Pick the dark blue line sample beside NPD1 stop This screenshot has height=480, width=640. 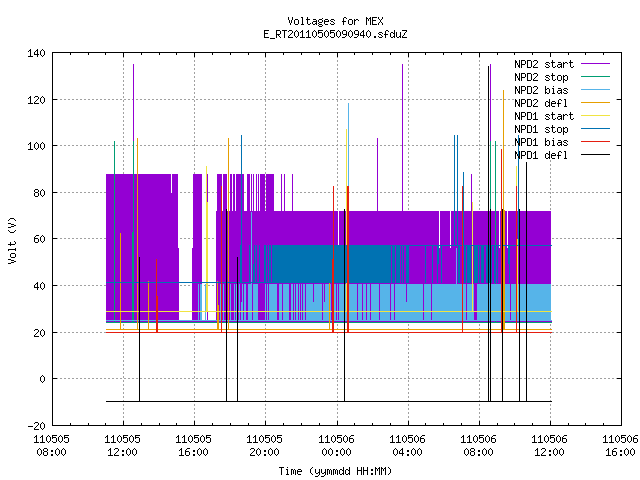coord(595,129)
